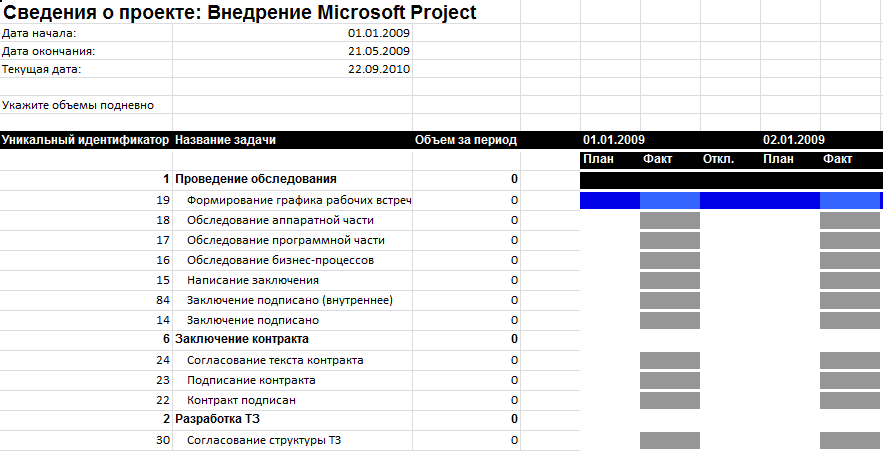This screenshot has height=451, width=883.
Task: Select the 'Уникальный идентификатор' column header
Action: tap(86, 140)
